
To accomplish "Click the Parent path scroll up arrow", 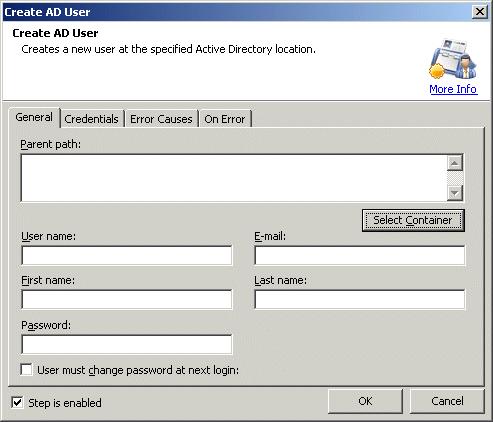I will [x=455, y=163].
